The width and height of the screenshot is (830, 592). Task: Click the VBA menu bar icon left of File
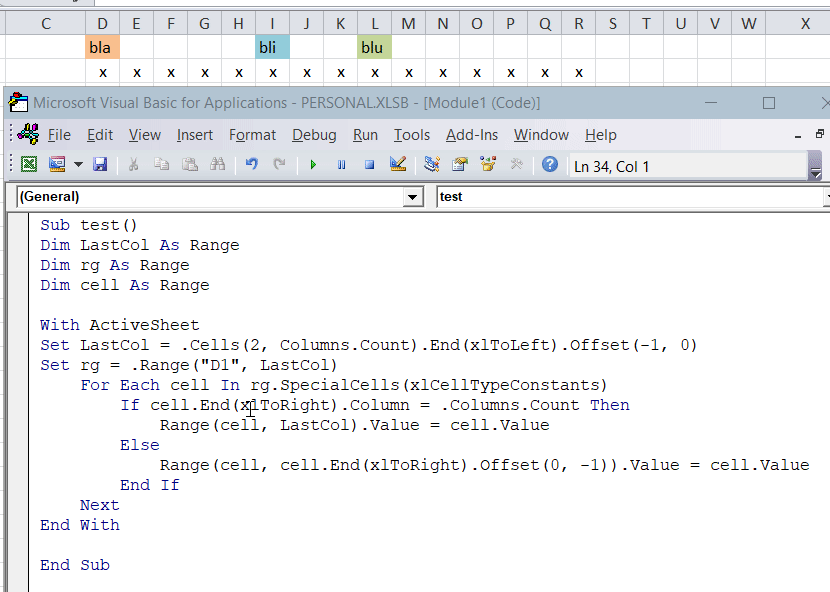pos(28,134)
